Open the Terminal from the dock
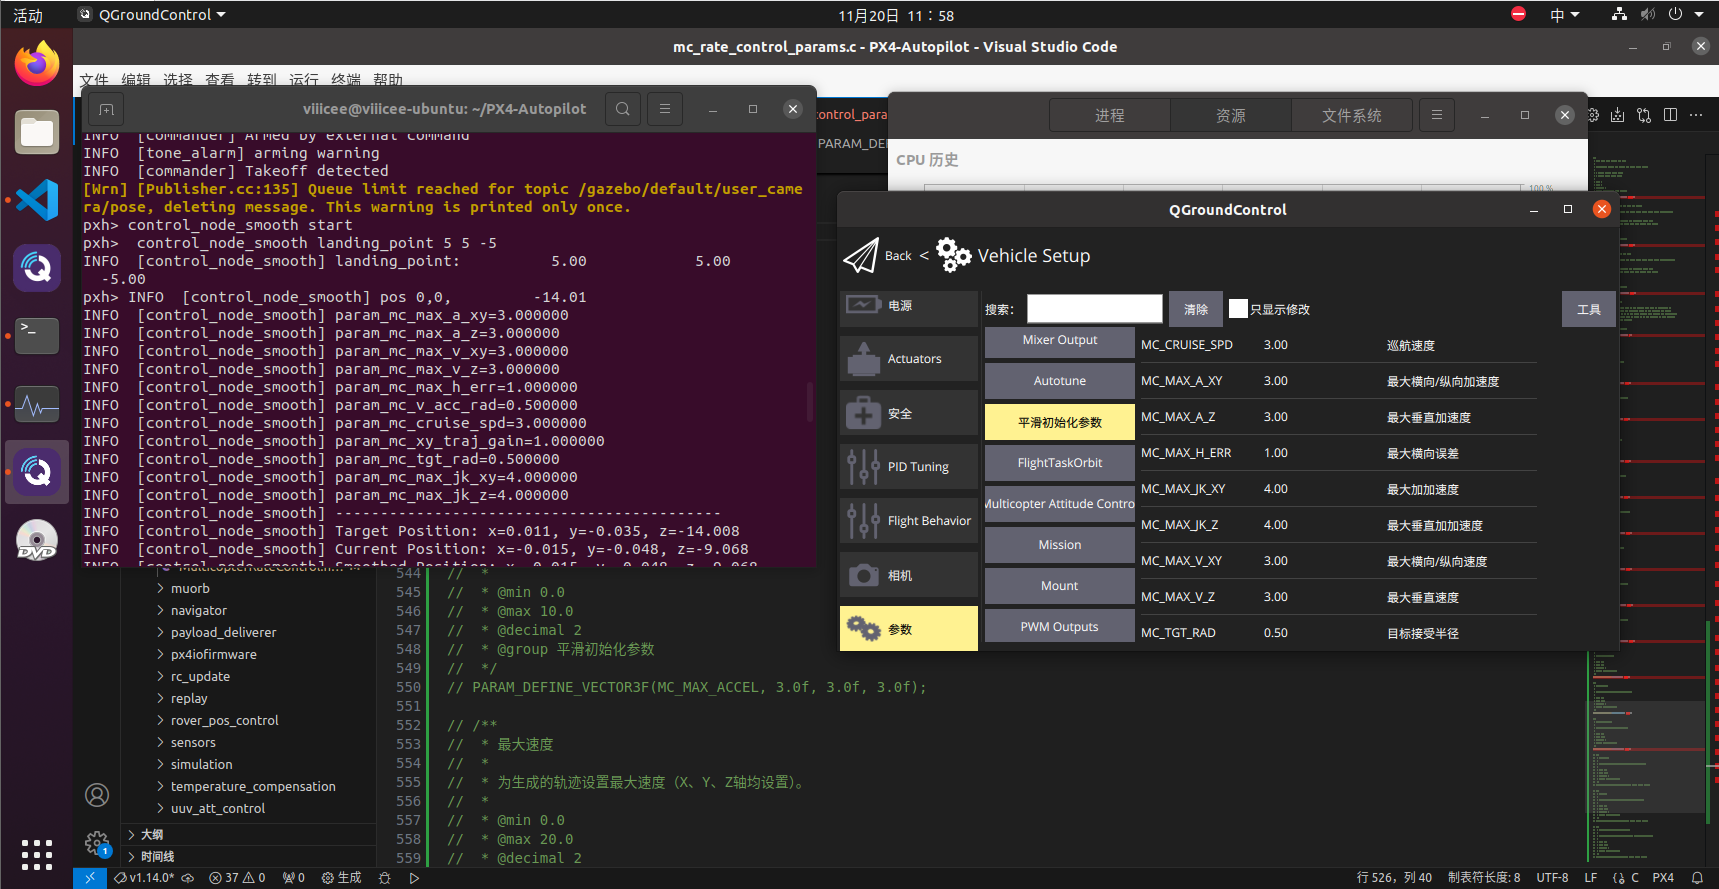Screen dimensions: 1719x889 (37, 336)
